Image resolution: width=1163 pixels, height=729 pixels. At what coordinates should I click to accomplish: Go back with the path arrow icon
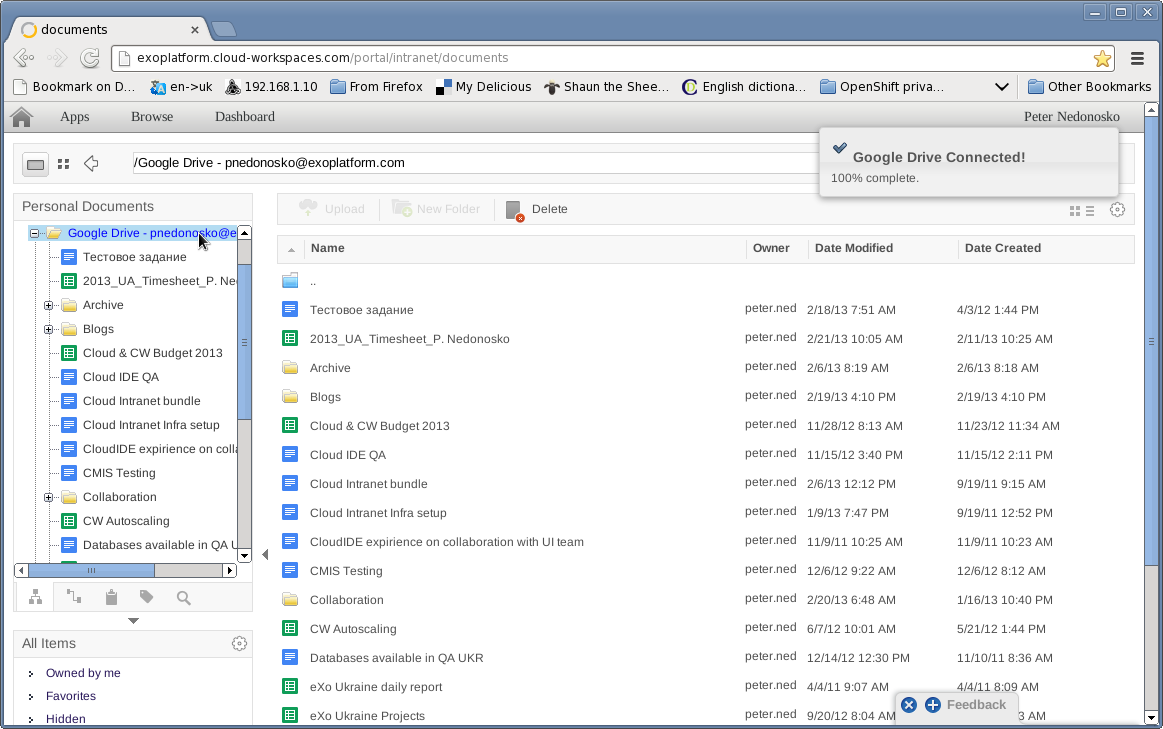(91, 163)
